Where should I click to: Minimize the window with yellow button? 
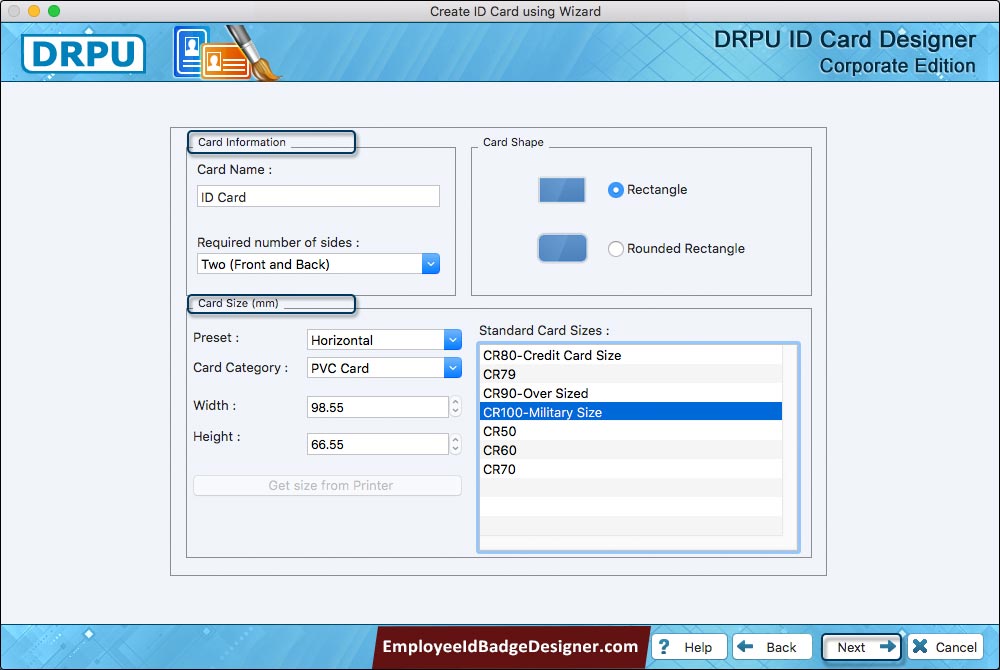(34, 11)
